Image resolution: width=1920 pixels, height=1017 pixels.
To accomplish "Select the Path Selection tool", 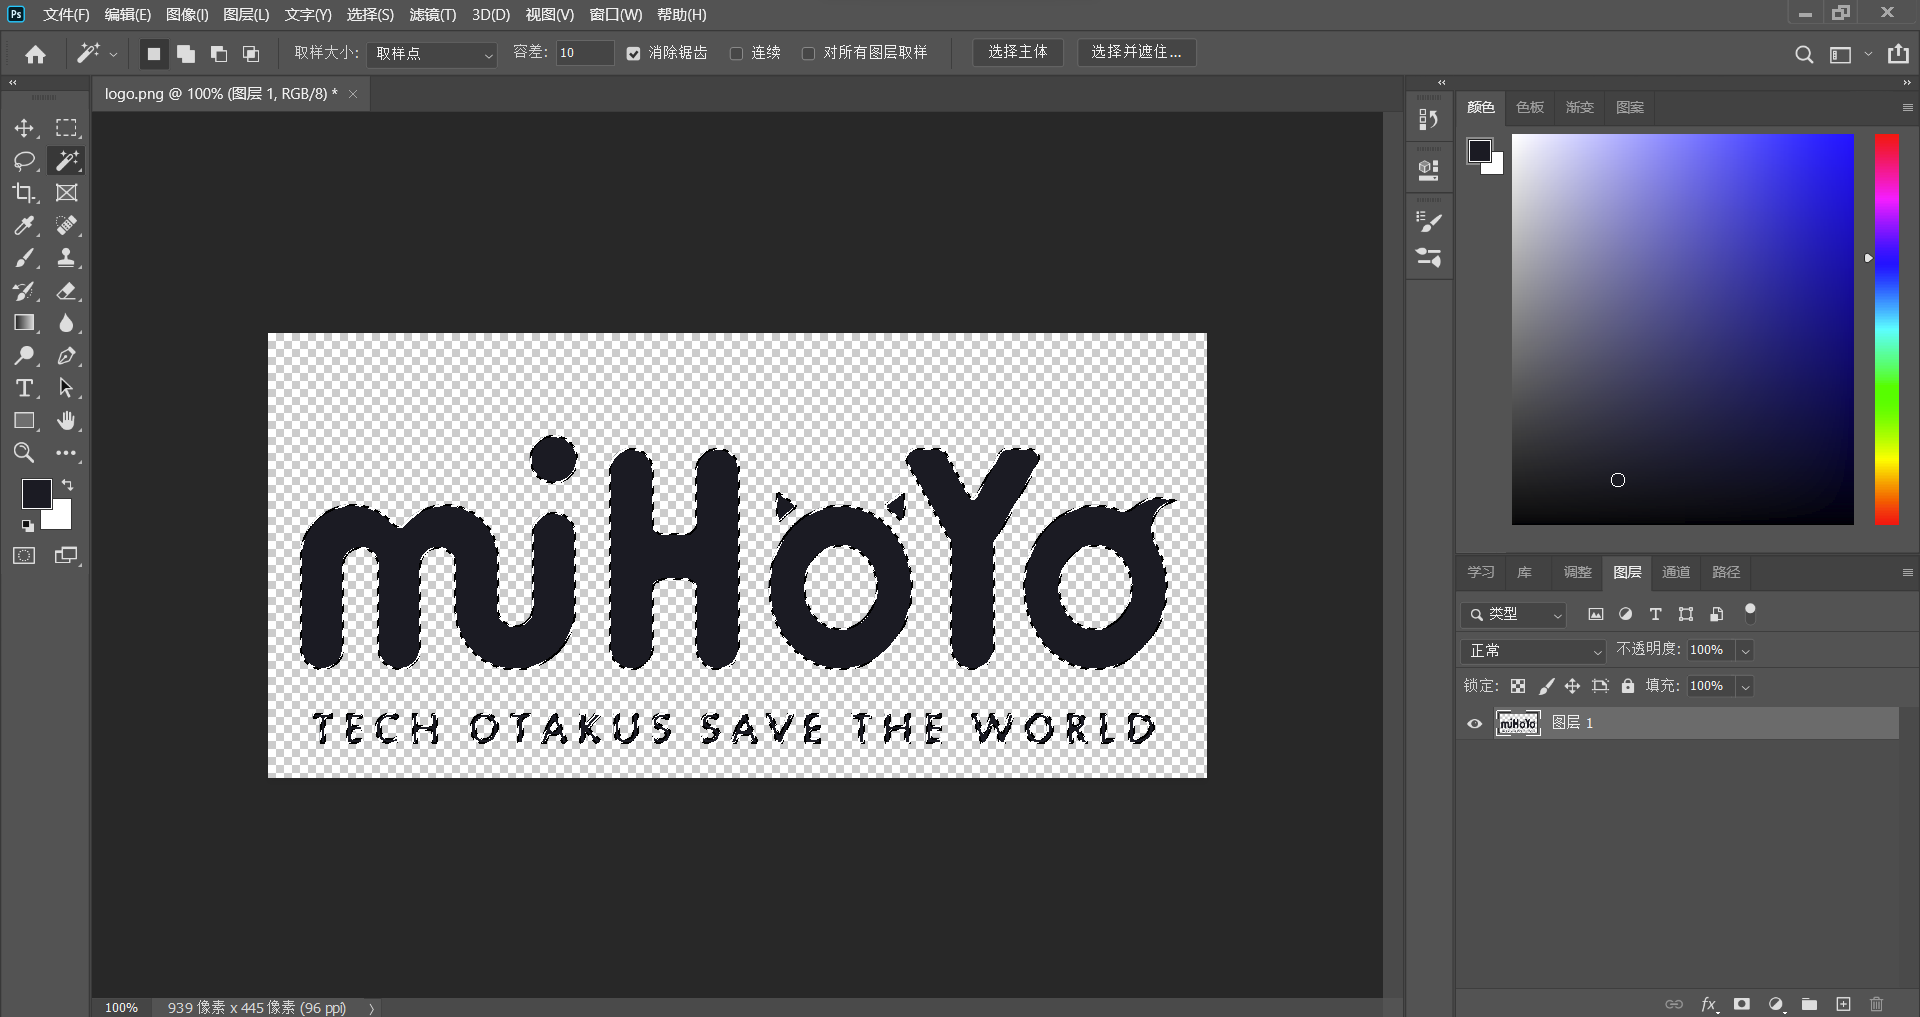I will tap(67, 388).
